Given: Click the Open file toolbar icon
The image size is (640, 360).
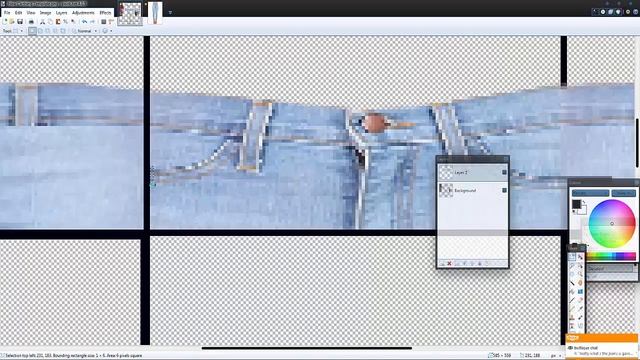Looking at the screenshot, I should [12, 22].
